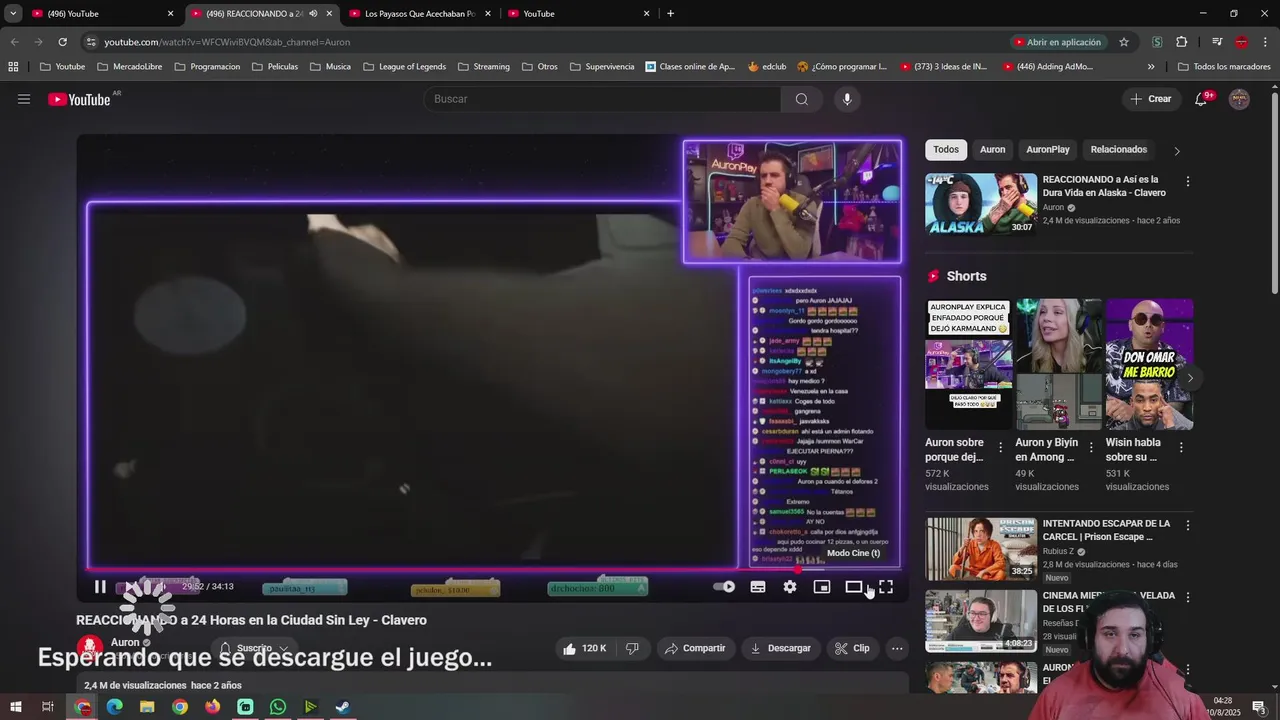Reload the page
1280x720 pixels.
(62, 42)
